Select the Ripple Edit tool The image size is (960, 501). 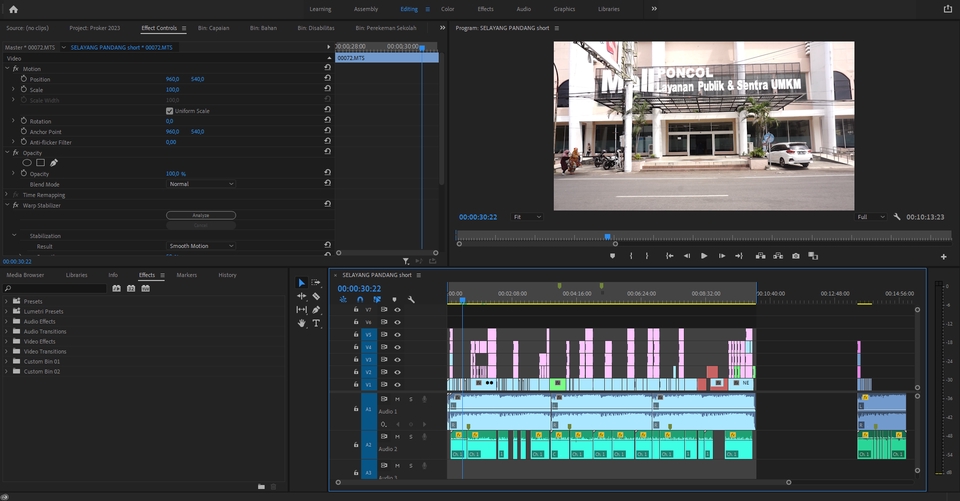coord(301,296)
